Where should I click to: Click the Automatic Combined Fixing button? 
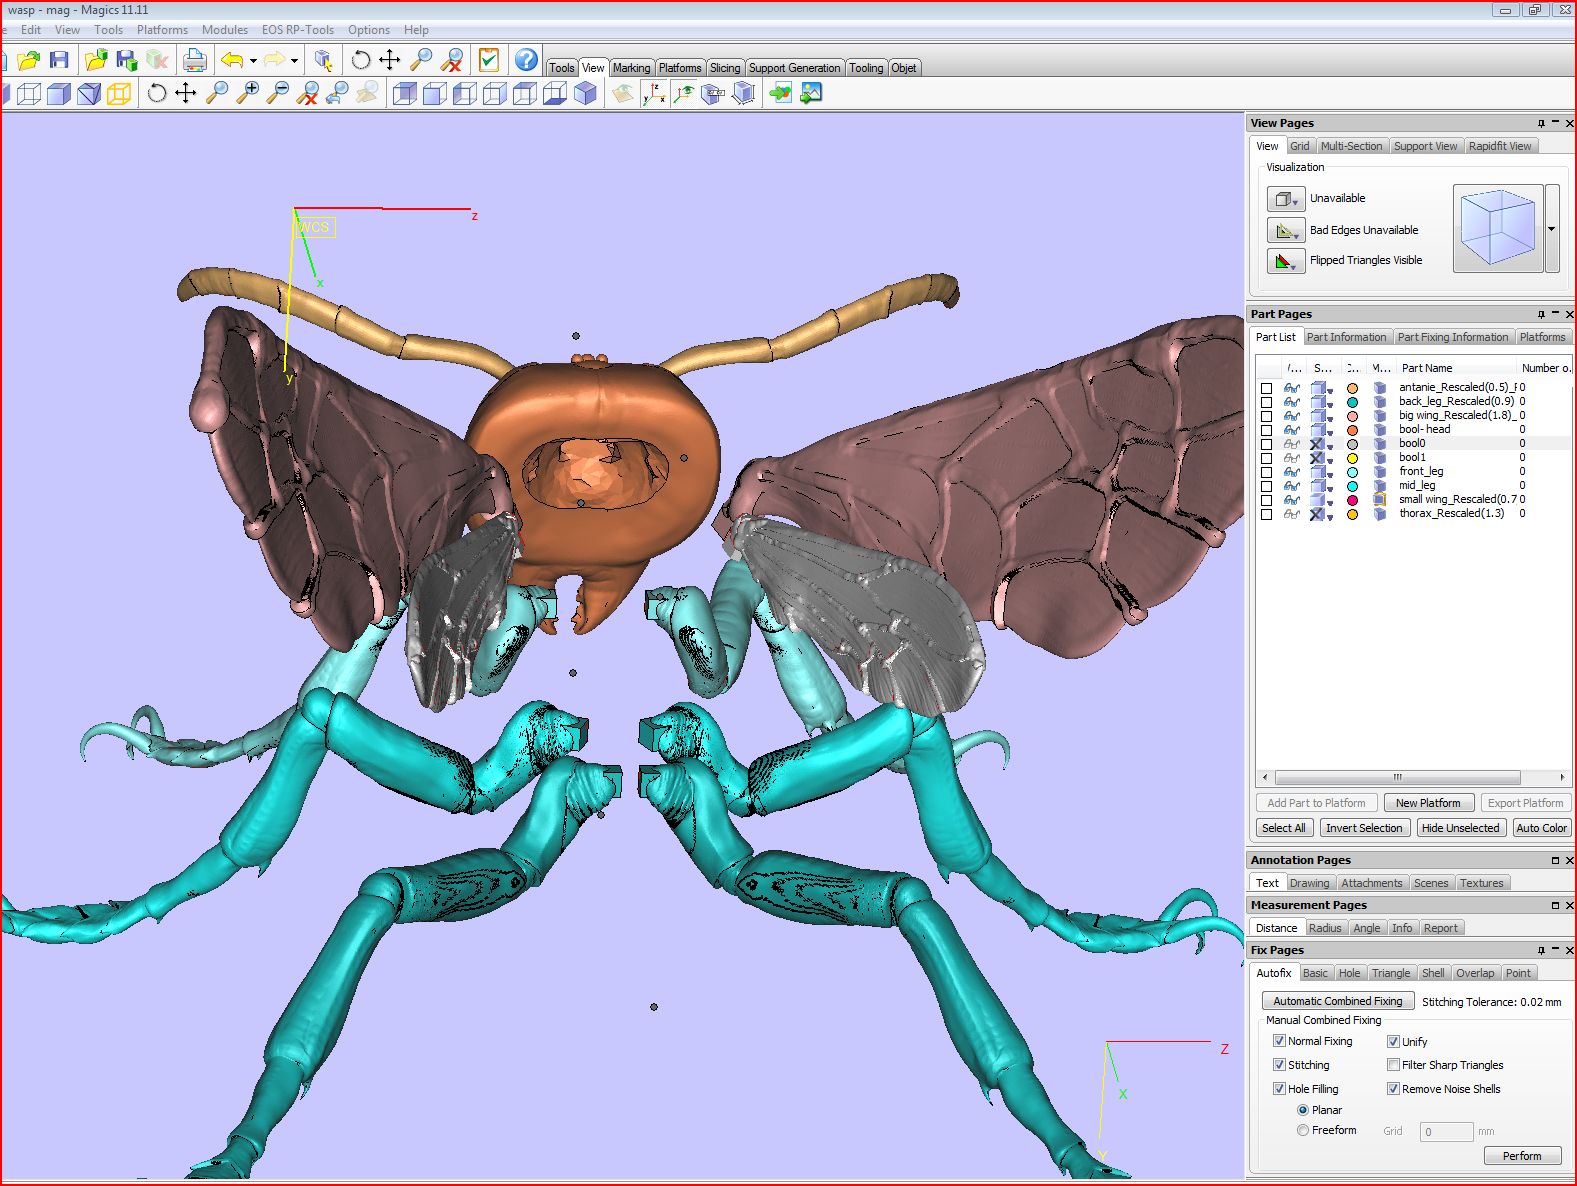[1337, 1001]
